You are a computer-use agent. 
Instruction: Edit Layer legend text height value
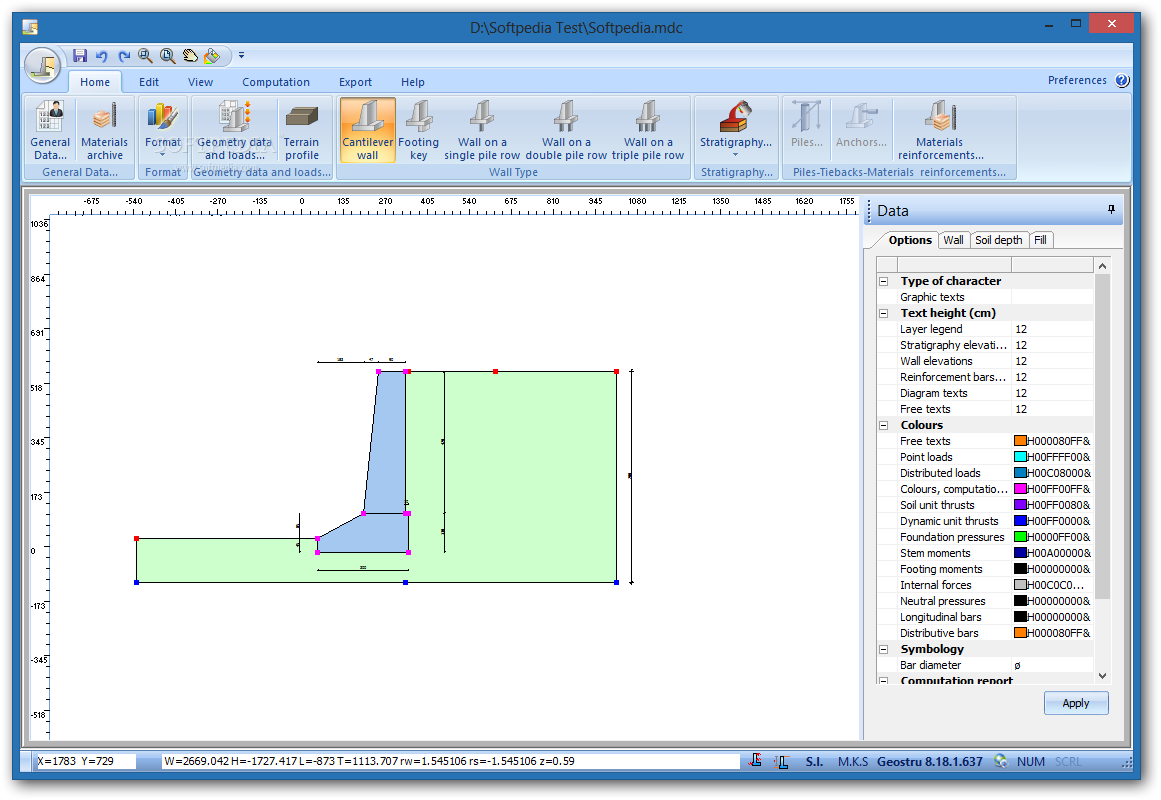point(1052,329)
